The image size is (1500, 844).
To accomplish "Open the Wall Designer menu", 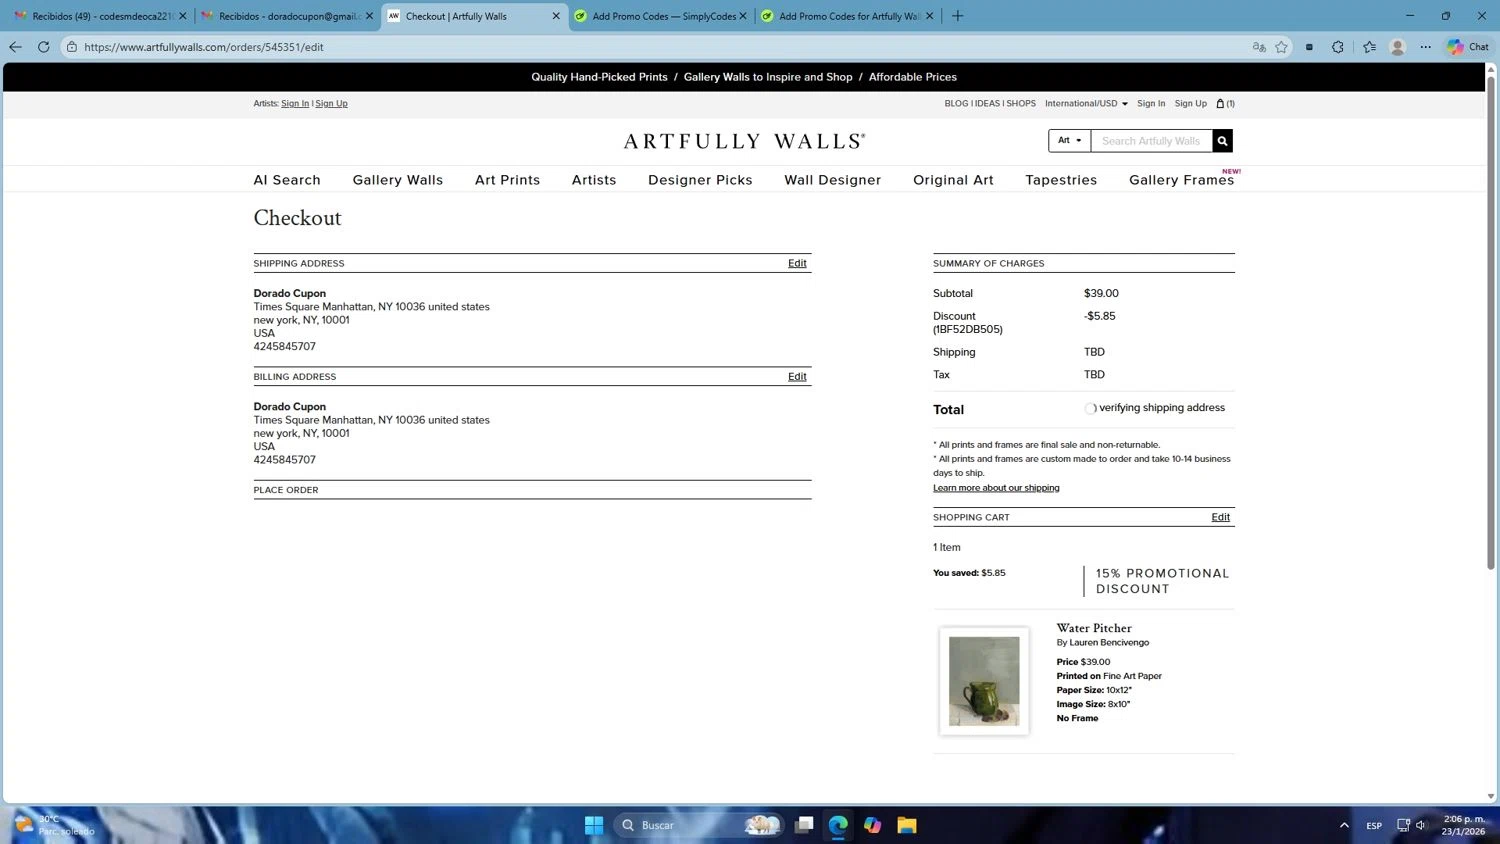I will pos(833,180).
